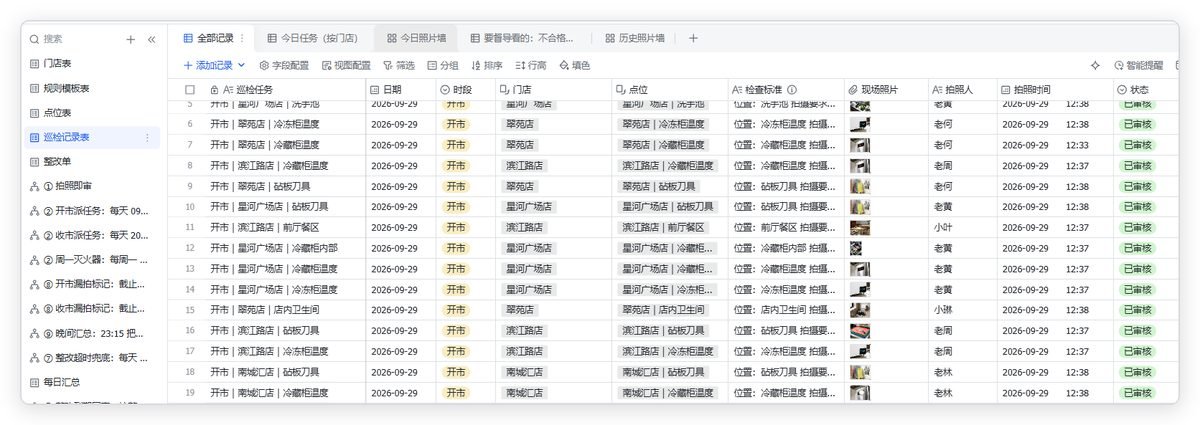The height and width of the screenshot is (425, 1200).
Task: Collapse the sidebar with double-chevron icon
Action: [151, 39]
